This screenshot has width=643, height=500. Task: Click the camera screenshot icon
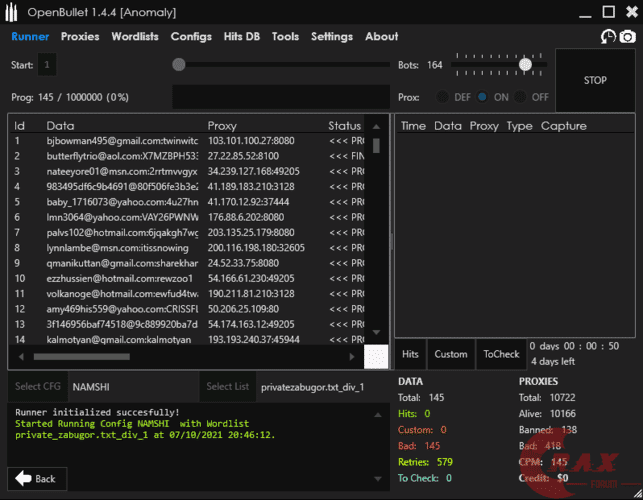coord(627,37)
